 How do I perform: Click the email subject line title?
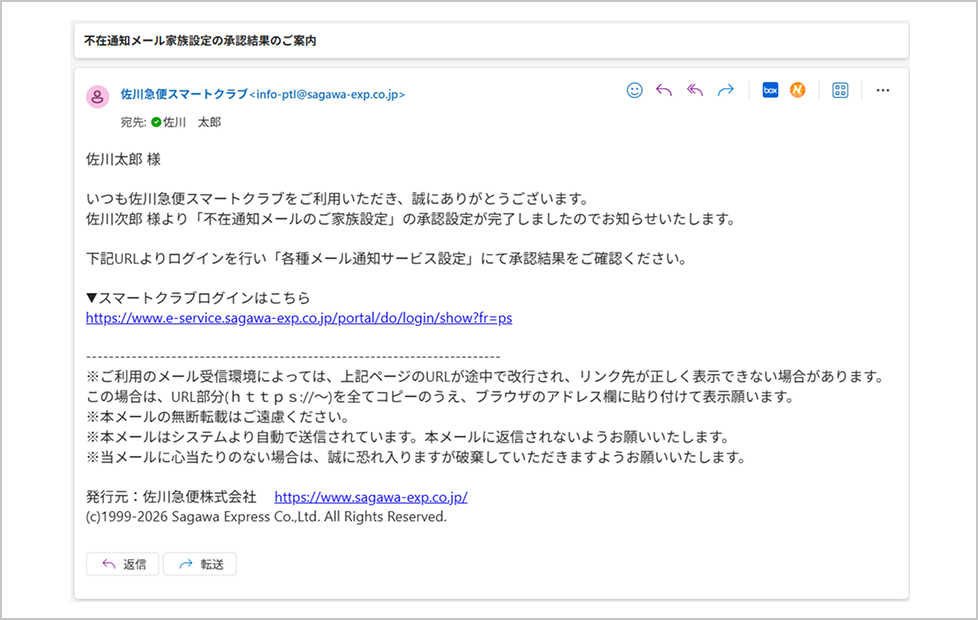(x=200, y=41)
